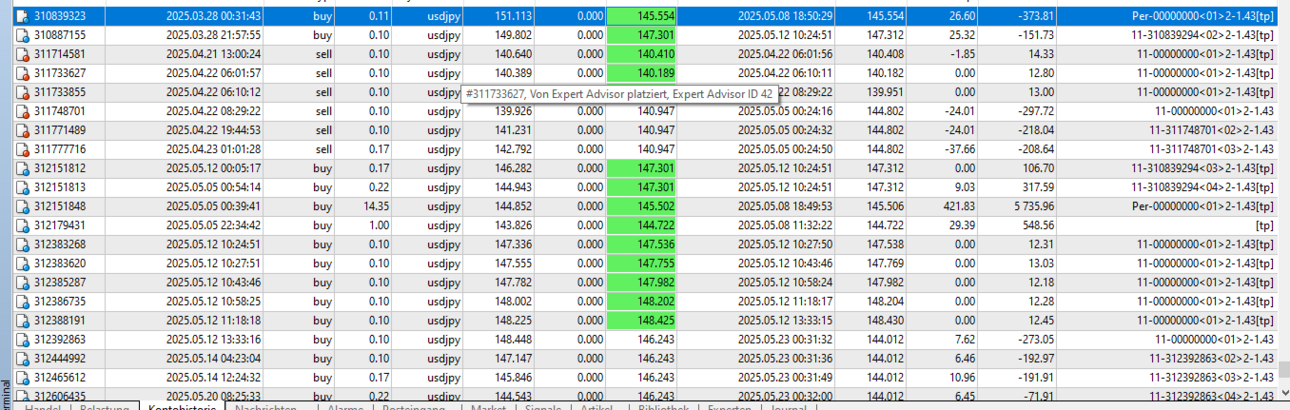1290x410 pixels.
Task: Click the order icon of ticket 312383620
Action: (x=21, y=264)
